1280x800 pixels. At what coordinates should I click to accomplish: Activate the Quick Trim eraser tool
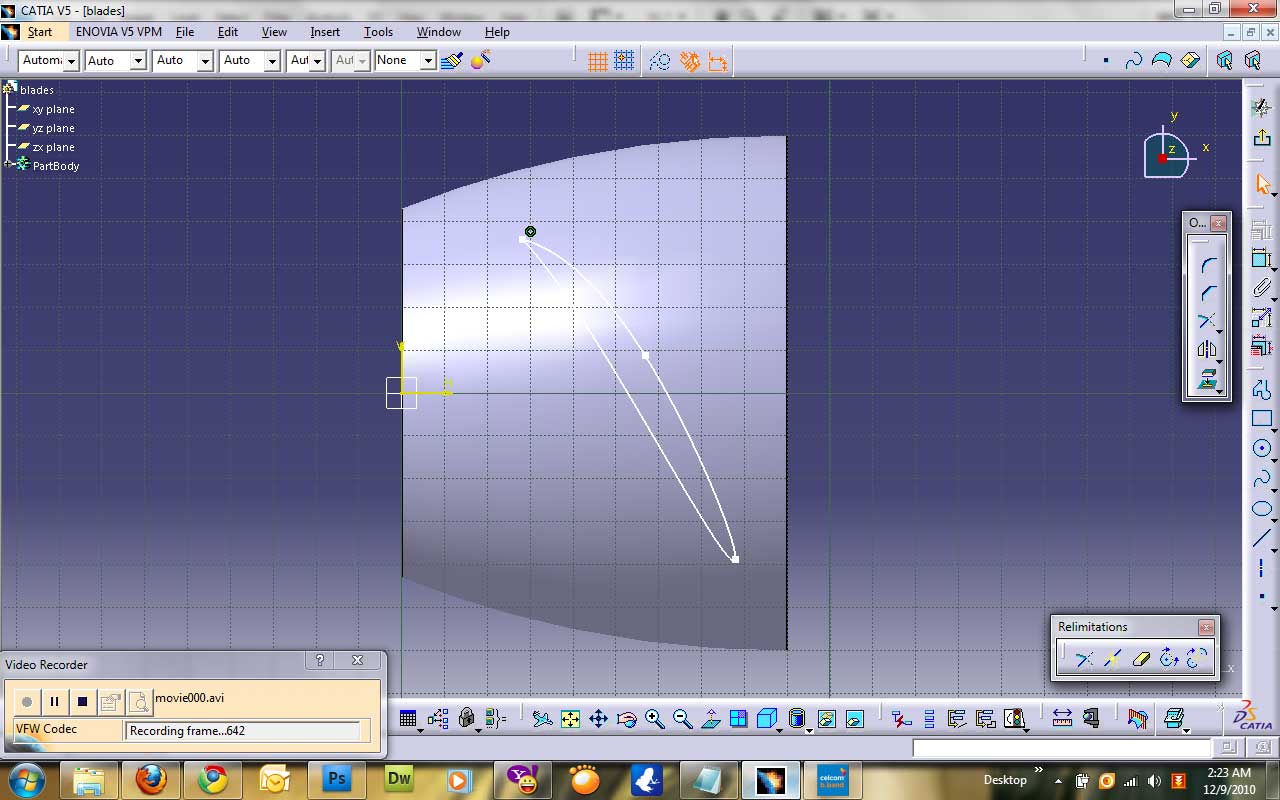(1140, 658)
